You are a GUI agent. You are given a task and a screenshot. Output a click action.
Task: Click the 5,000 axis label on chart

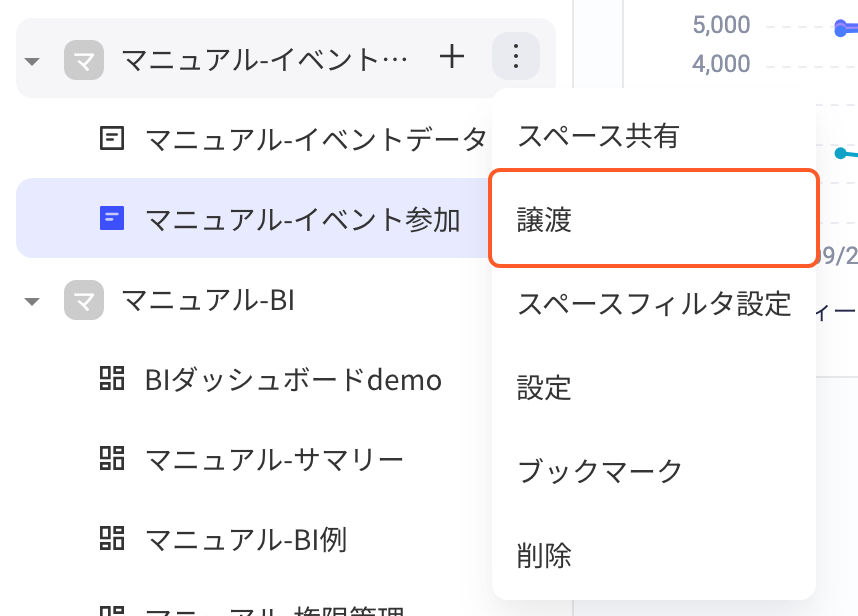click(x=721, y=25)
